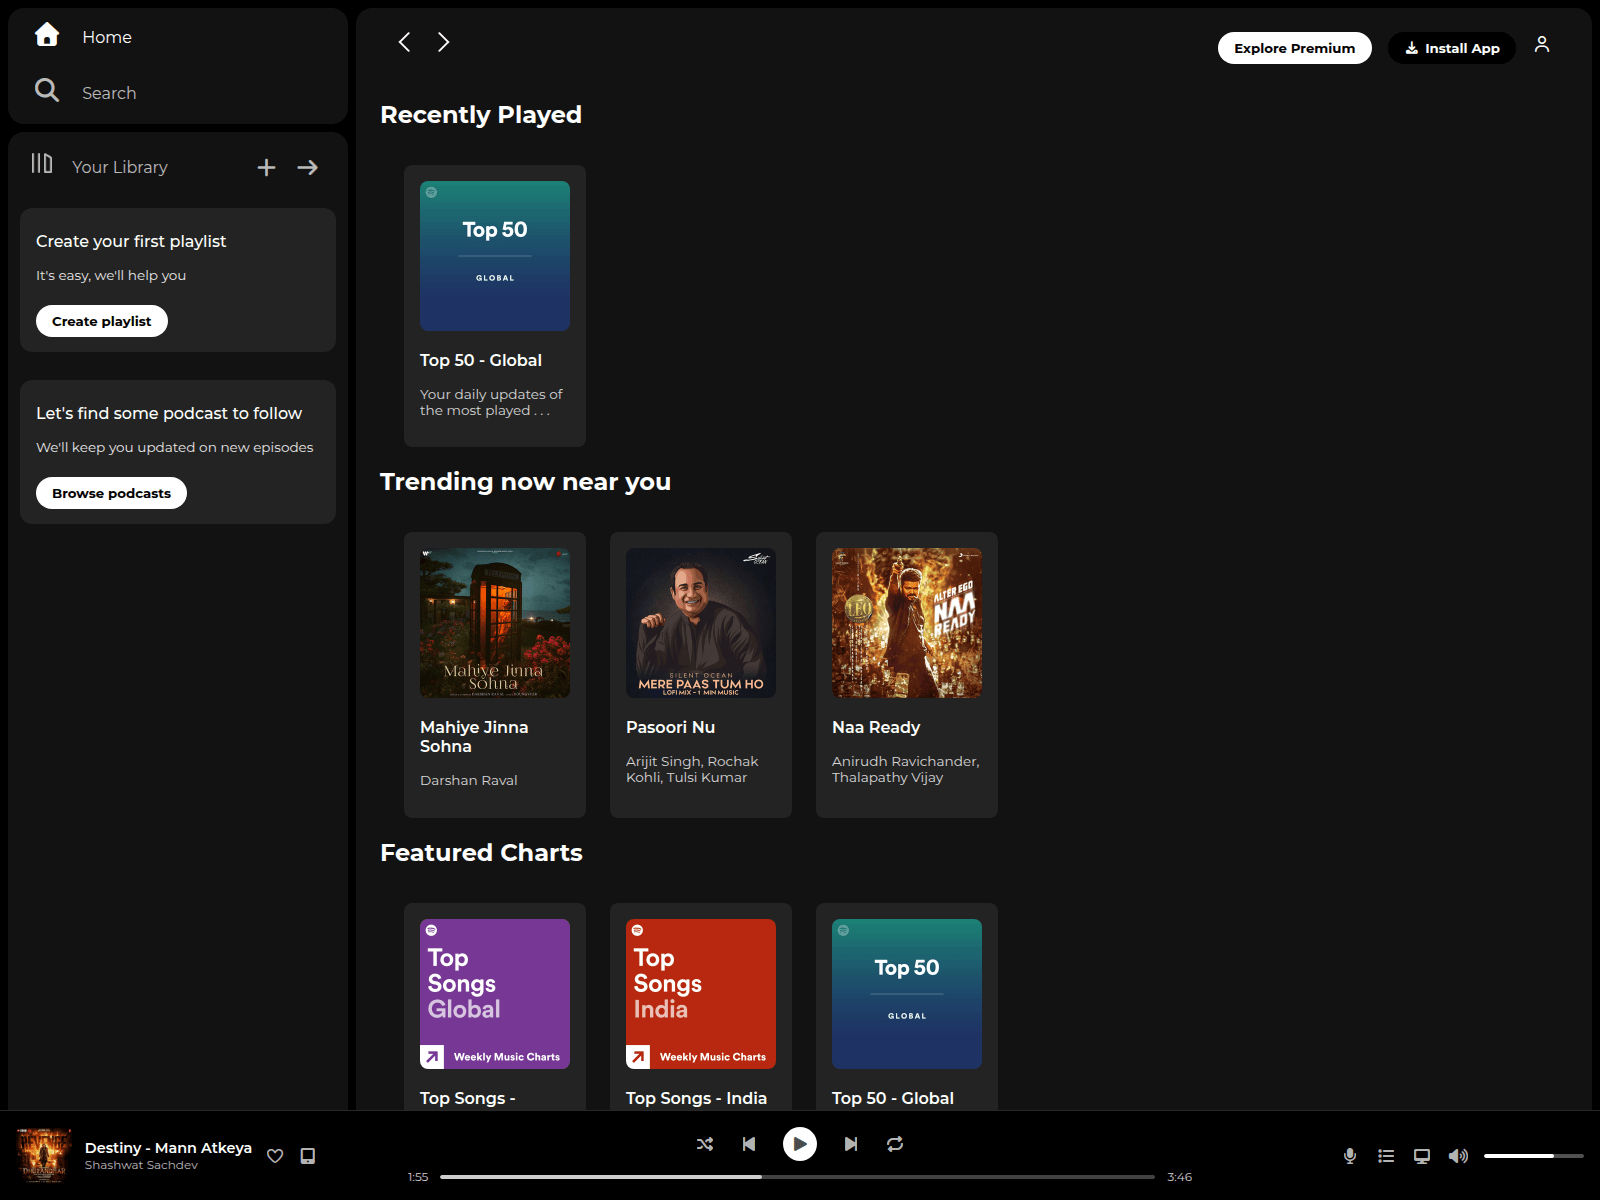Click Let's find some podcast to follow
Screen dimensions: 1600x1200
[x=169, y=413]
